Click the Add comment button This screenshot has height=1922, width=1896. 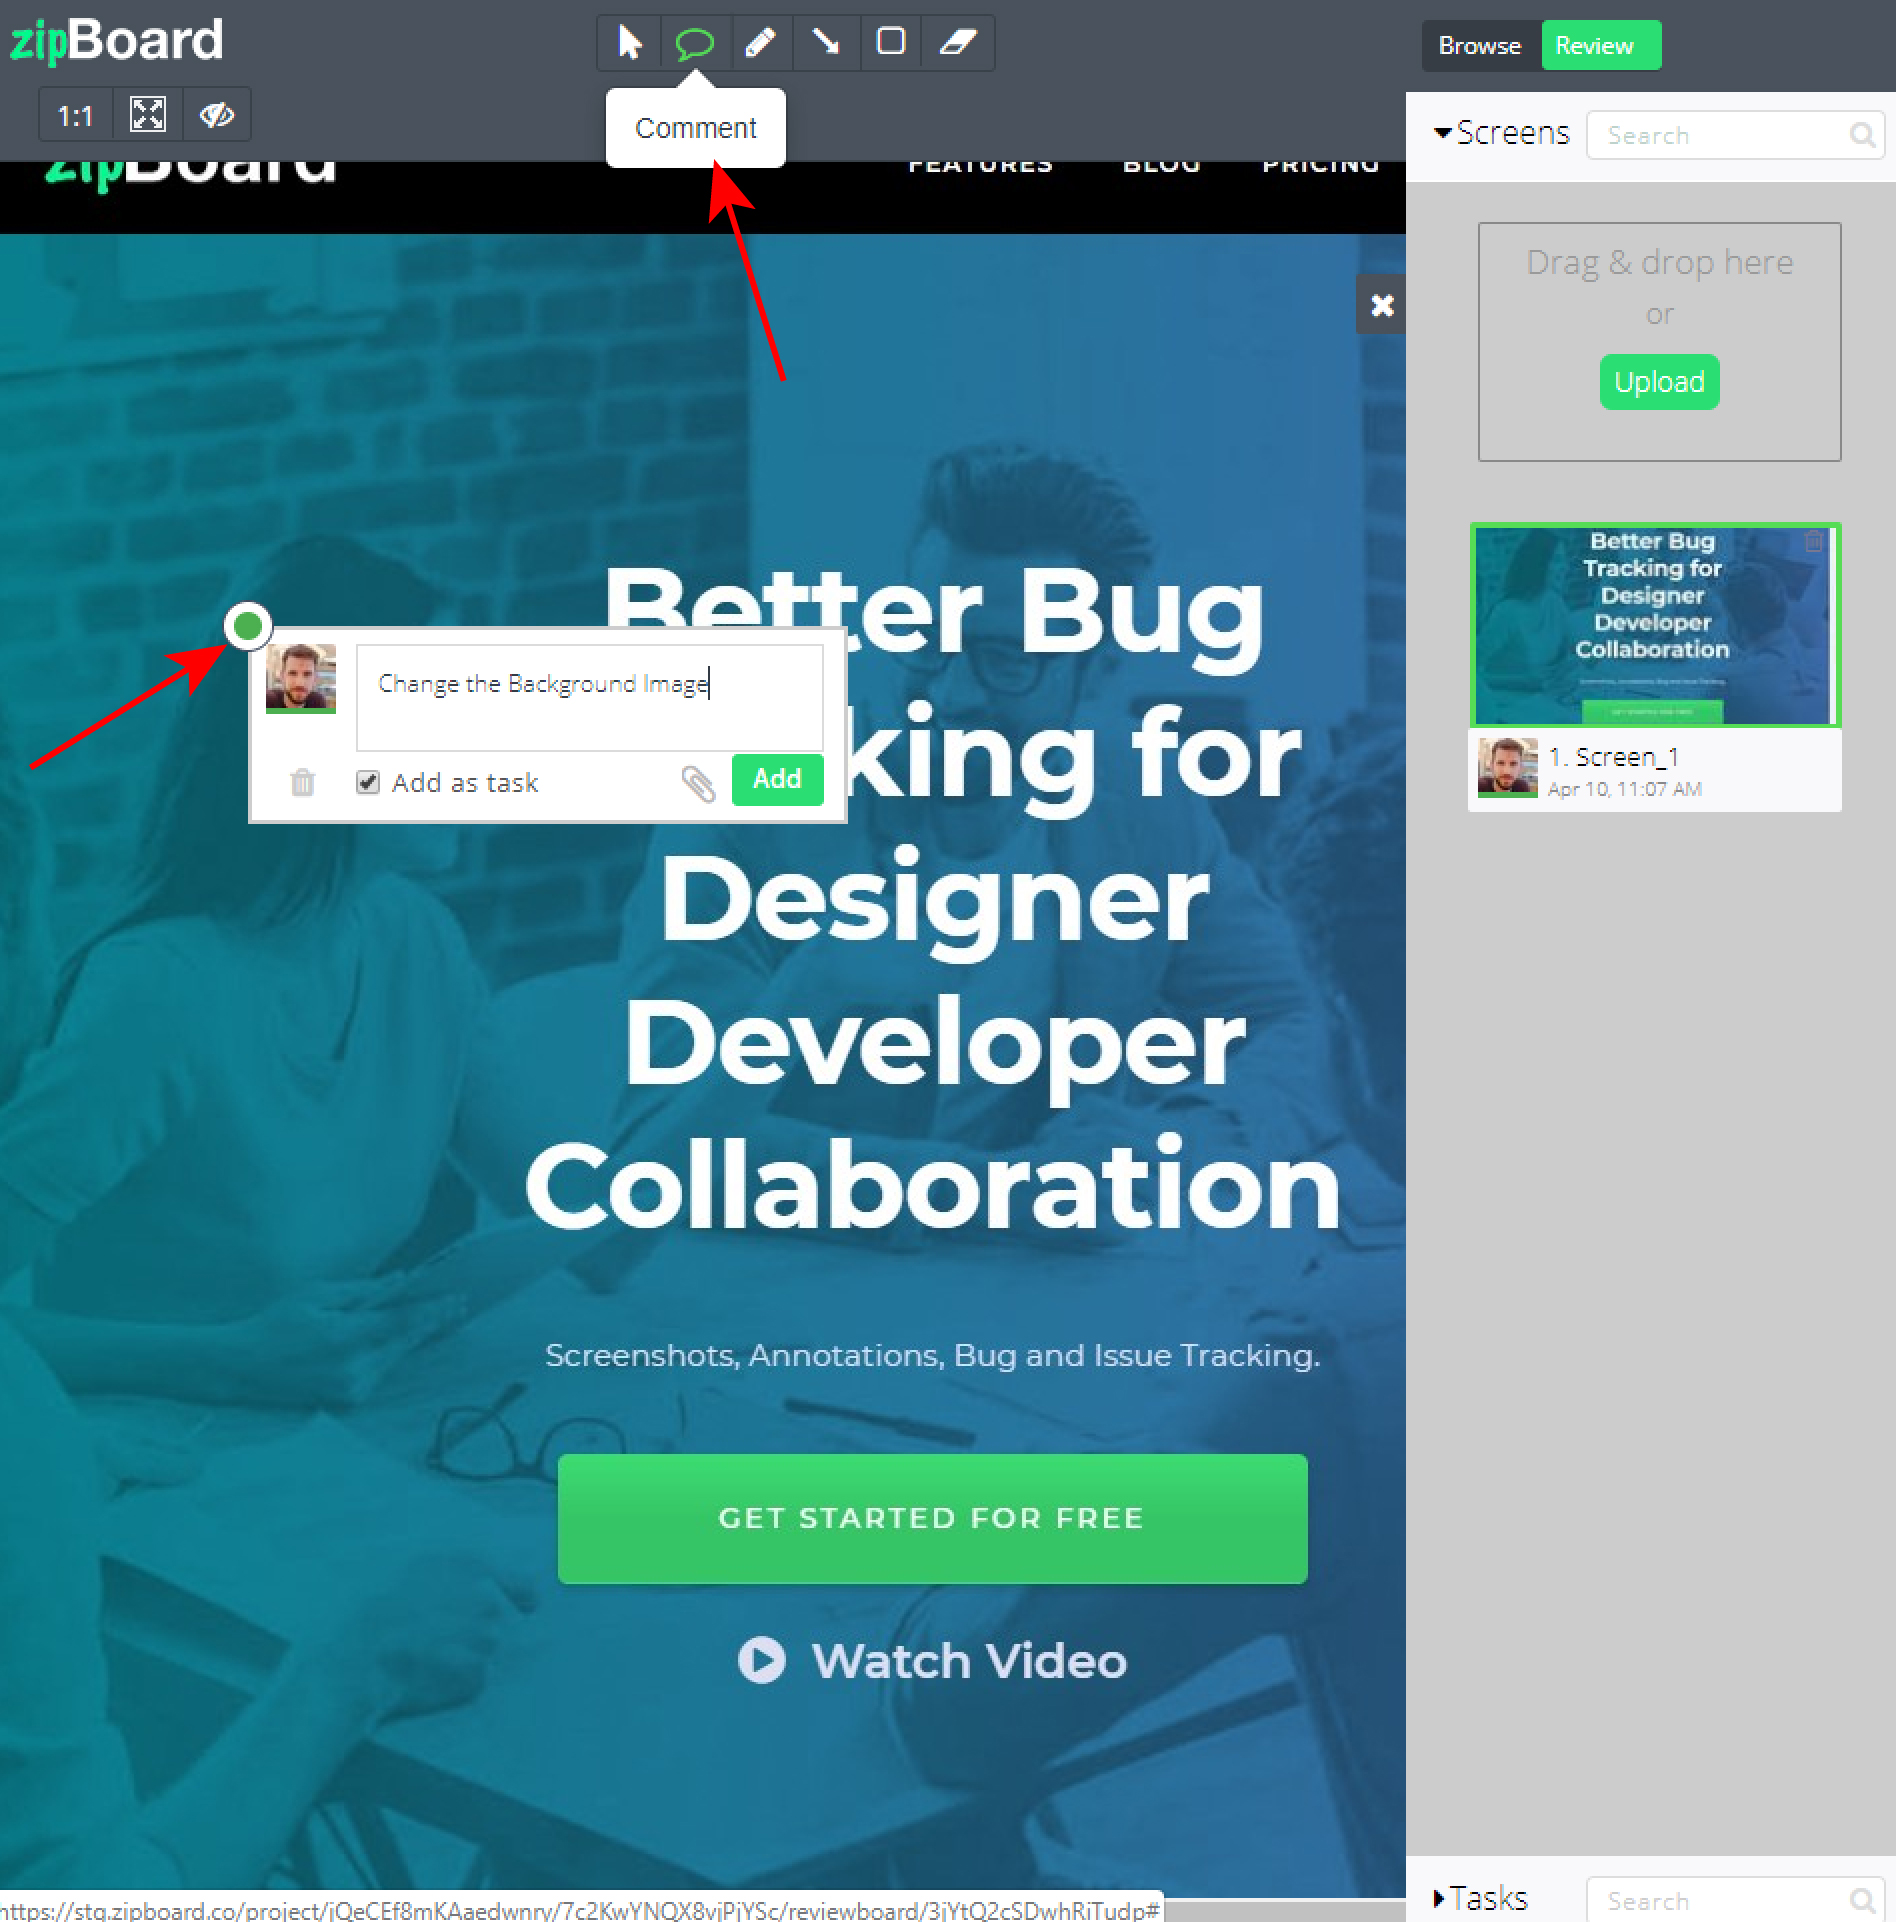pyautogui.click(x=777, y=779)
